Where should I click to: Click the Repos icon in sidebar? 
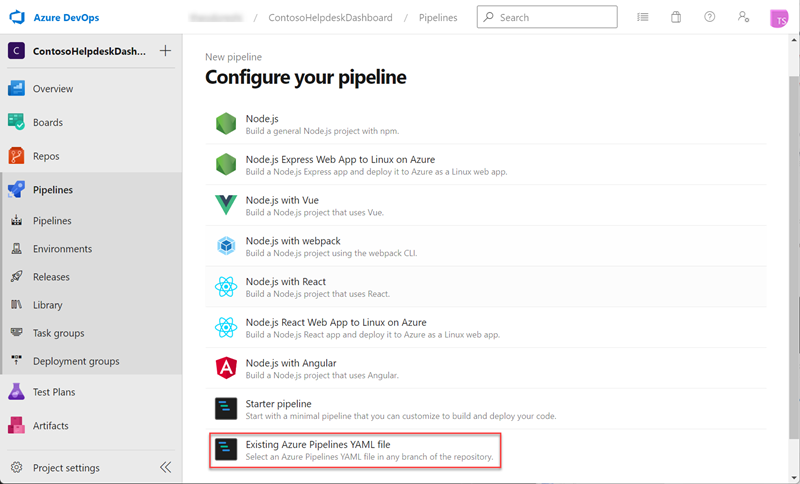point(16,156)
